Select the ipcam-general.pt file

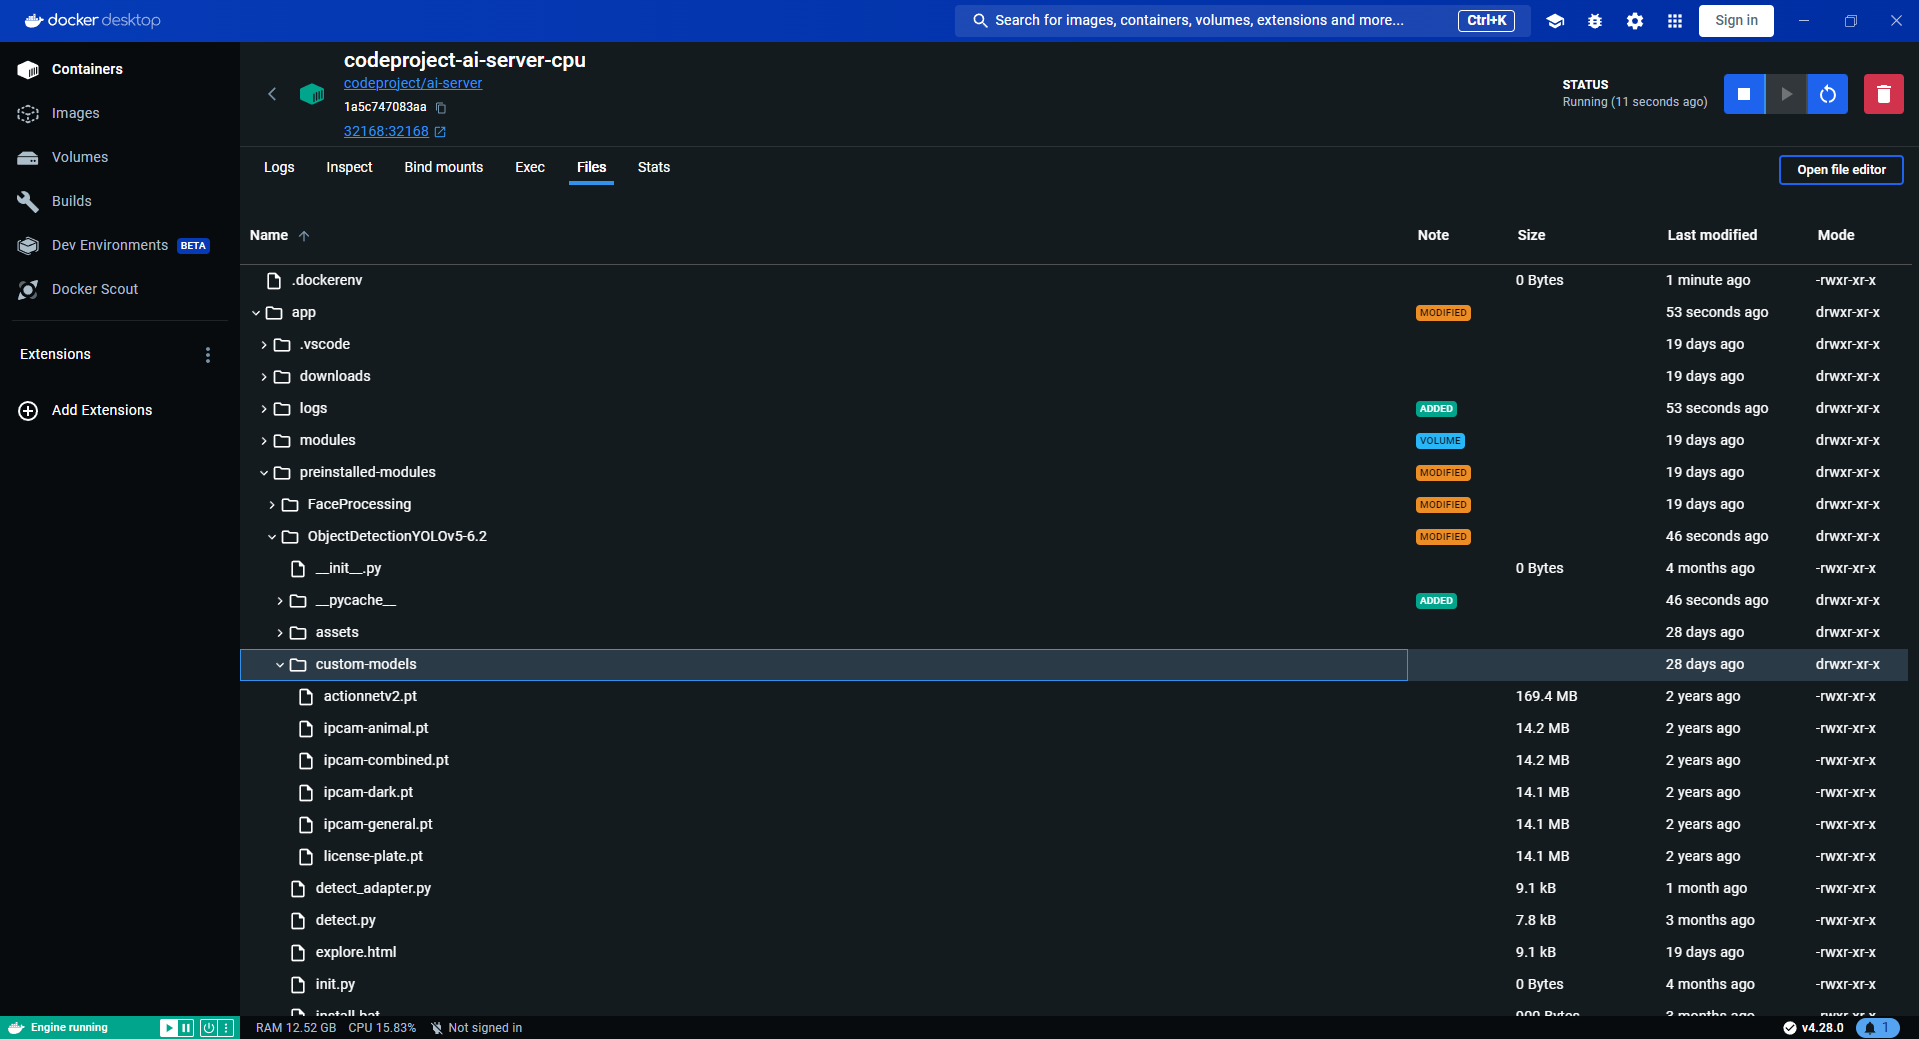pos(378,825)
